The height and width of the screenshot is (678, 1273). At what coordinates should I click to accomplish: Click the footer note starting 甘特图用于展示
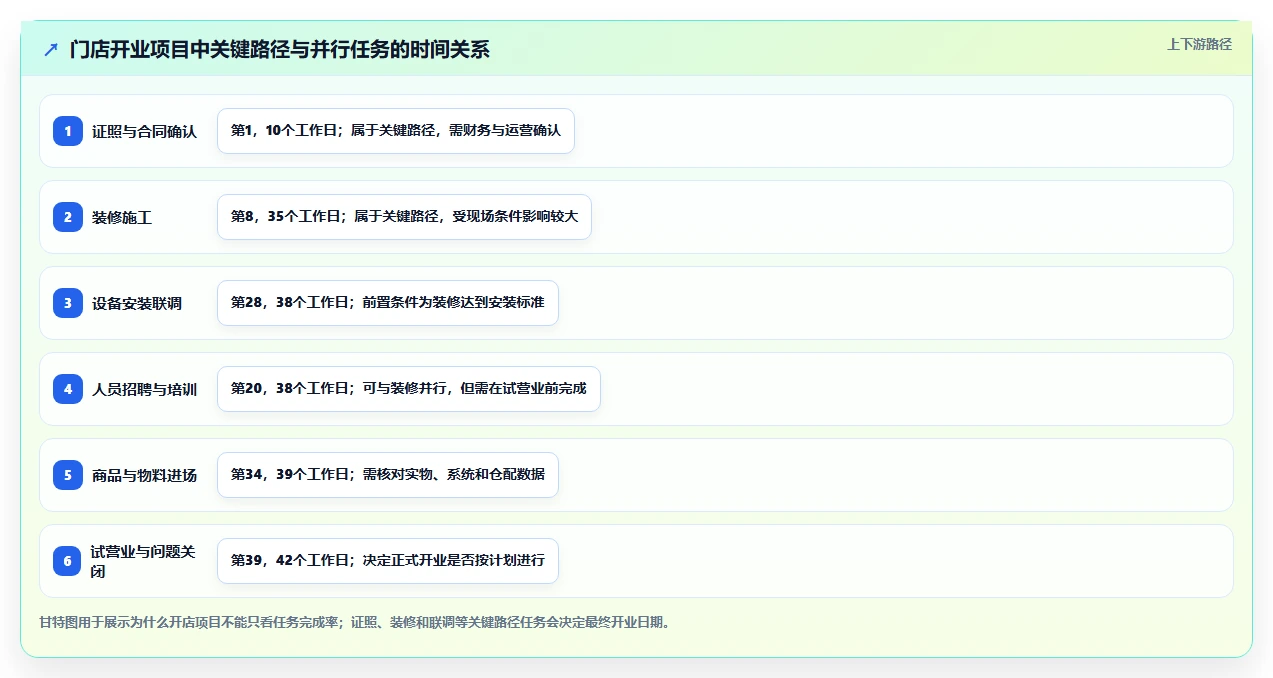coord(354,622)
